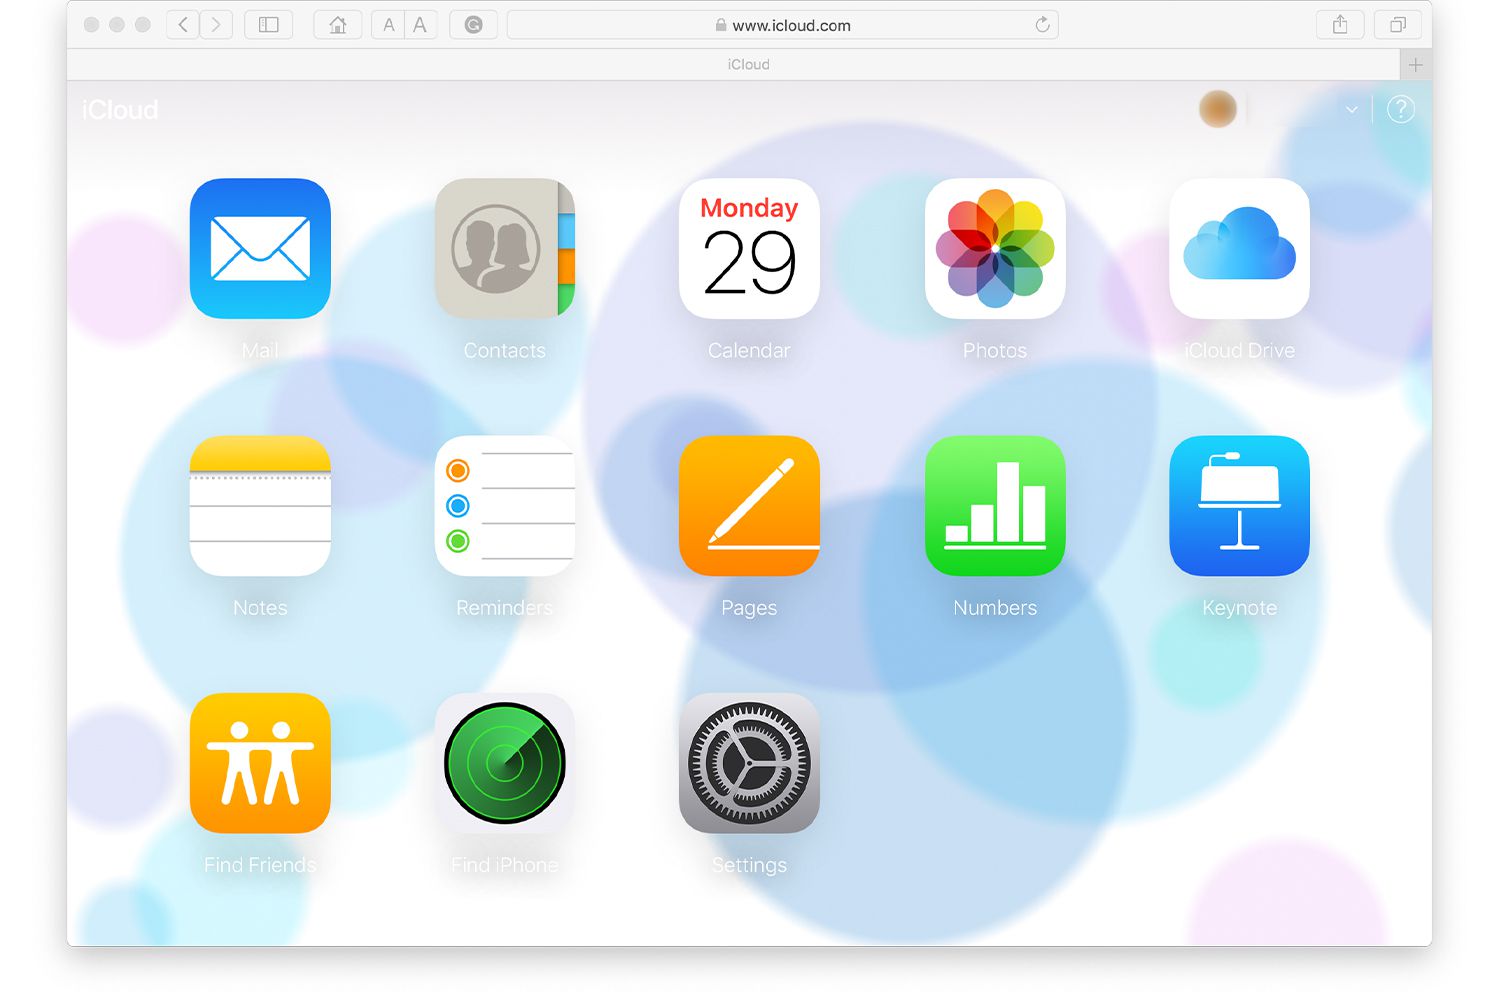Click the iCloud Drive label

[x=1239, y=351]
